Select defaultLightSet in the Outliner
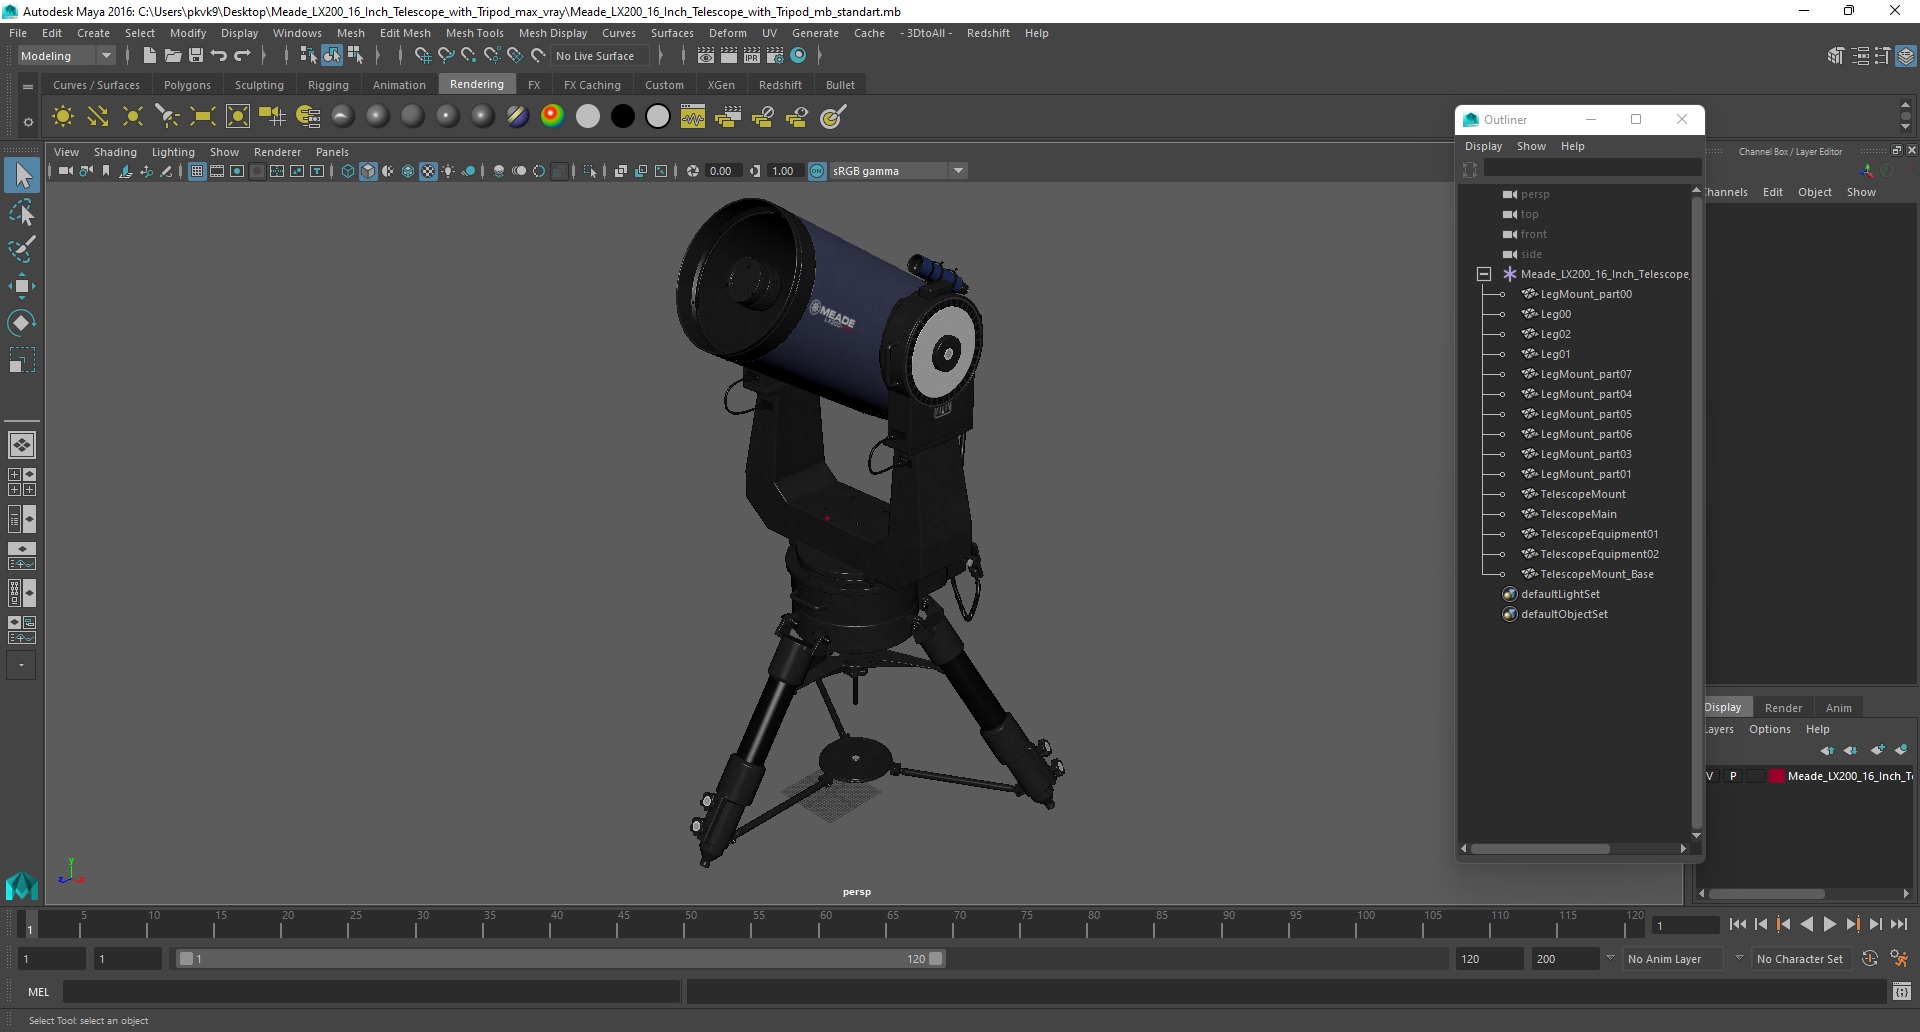 (1560, 594)
